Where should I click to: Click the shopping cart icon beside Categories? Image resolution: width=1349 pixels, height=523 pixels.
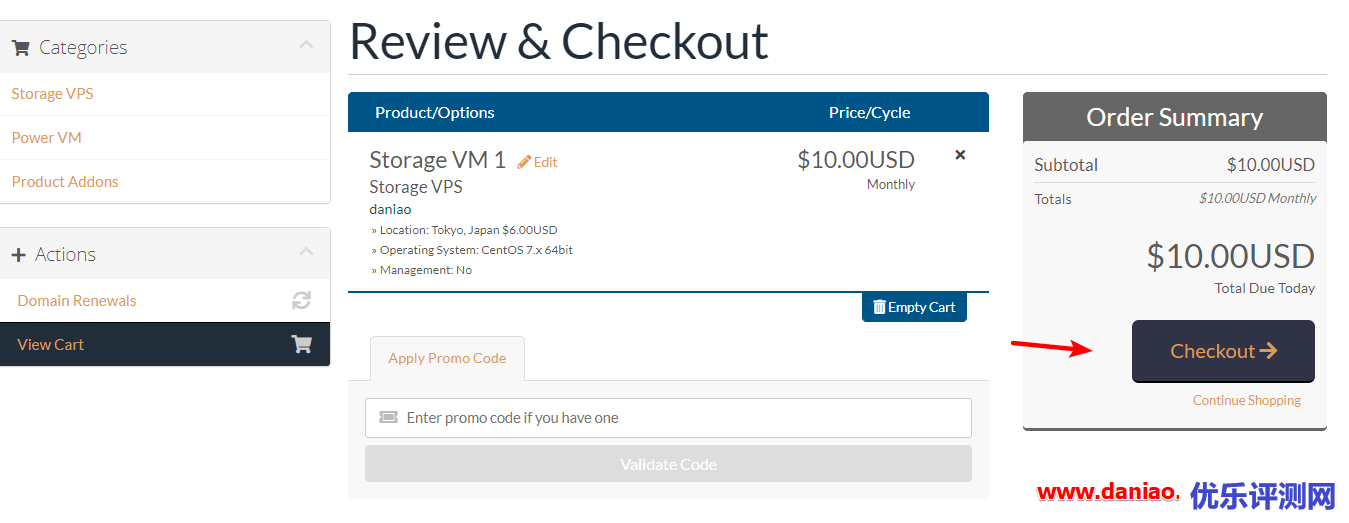pyautogui.click(x=20, y=48)
